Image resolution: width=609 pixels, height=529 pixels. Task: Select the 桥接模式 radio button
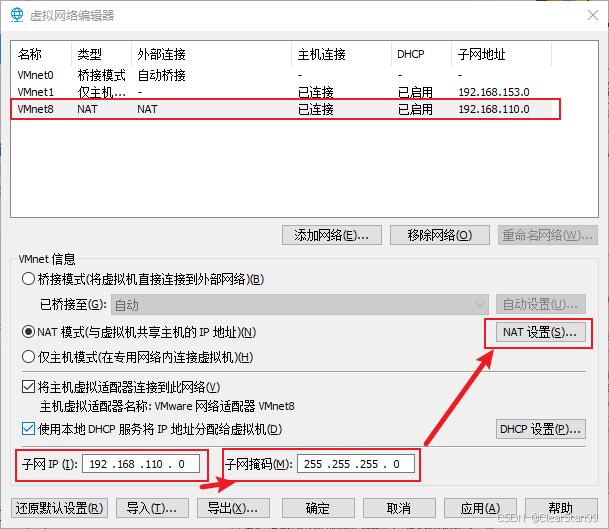point(28,279)
